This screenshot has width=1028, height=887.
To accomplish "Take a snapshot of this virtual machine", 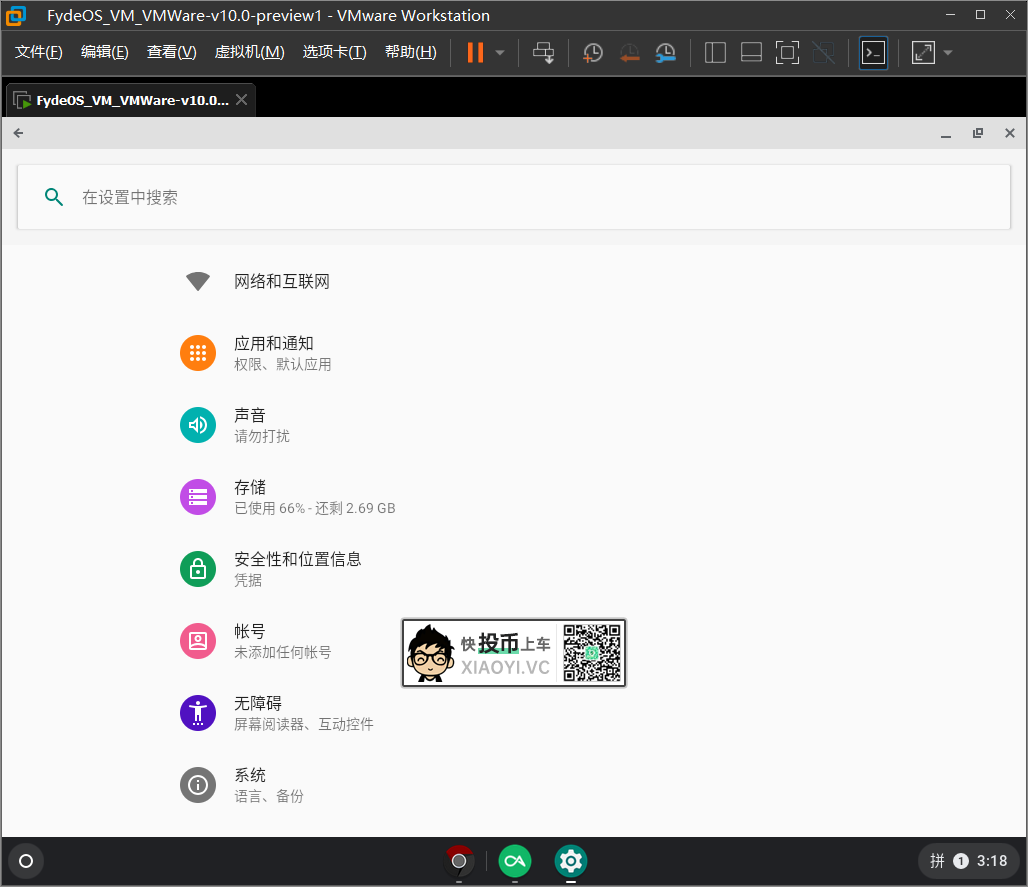I will point(593,52).
